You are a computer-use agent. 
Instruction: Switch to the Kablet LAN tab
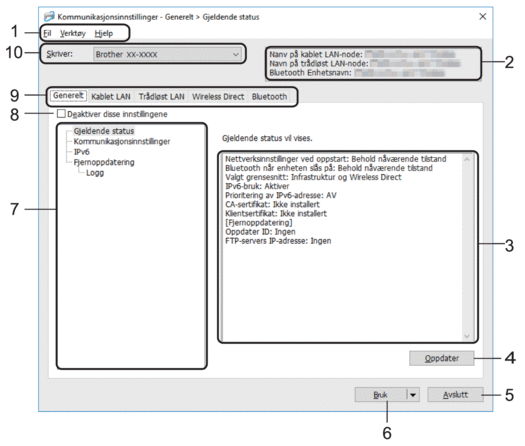(x=110, y=96)
